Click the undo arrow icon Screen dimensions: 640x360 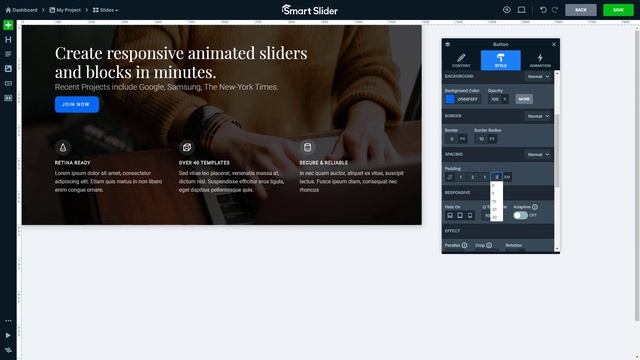coord(543,10)
